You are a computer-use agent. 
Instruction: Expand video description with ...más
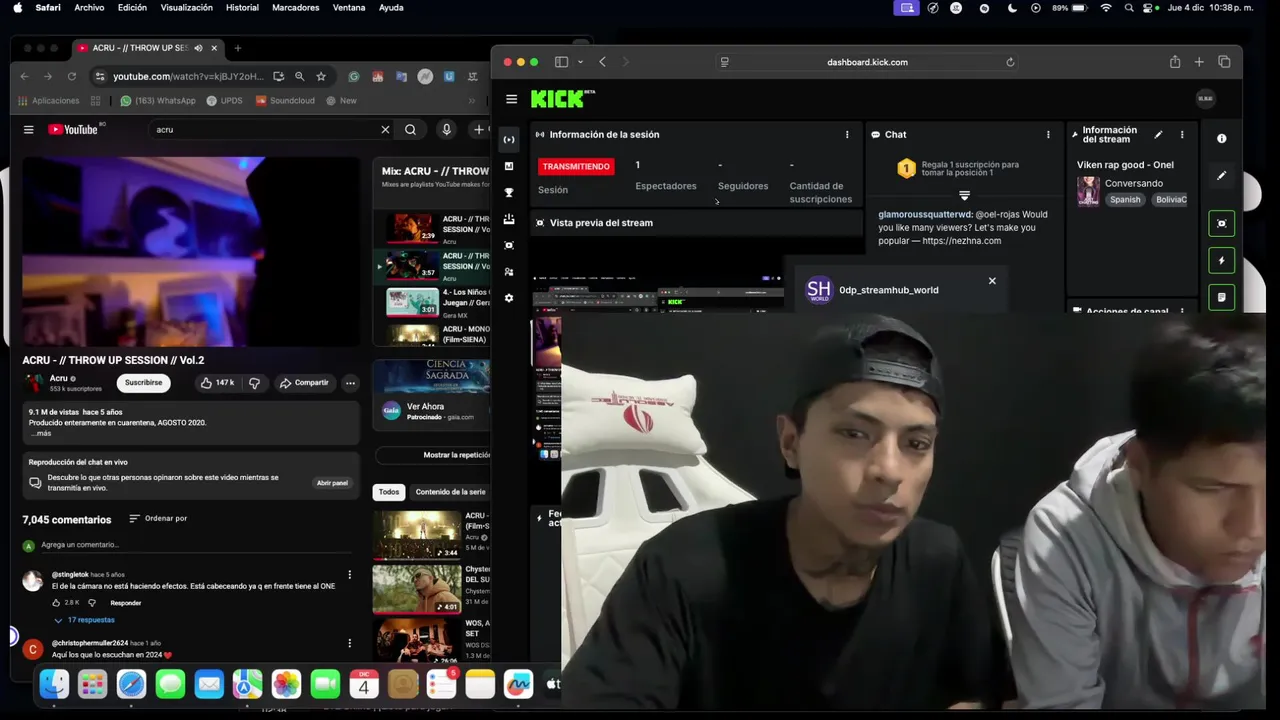(40, 433)
